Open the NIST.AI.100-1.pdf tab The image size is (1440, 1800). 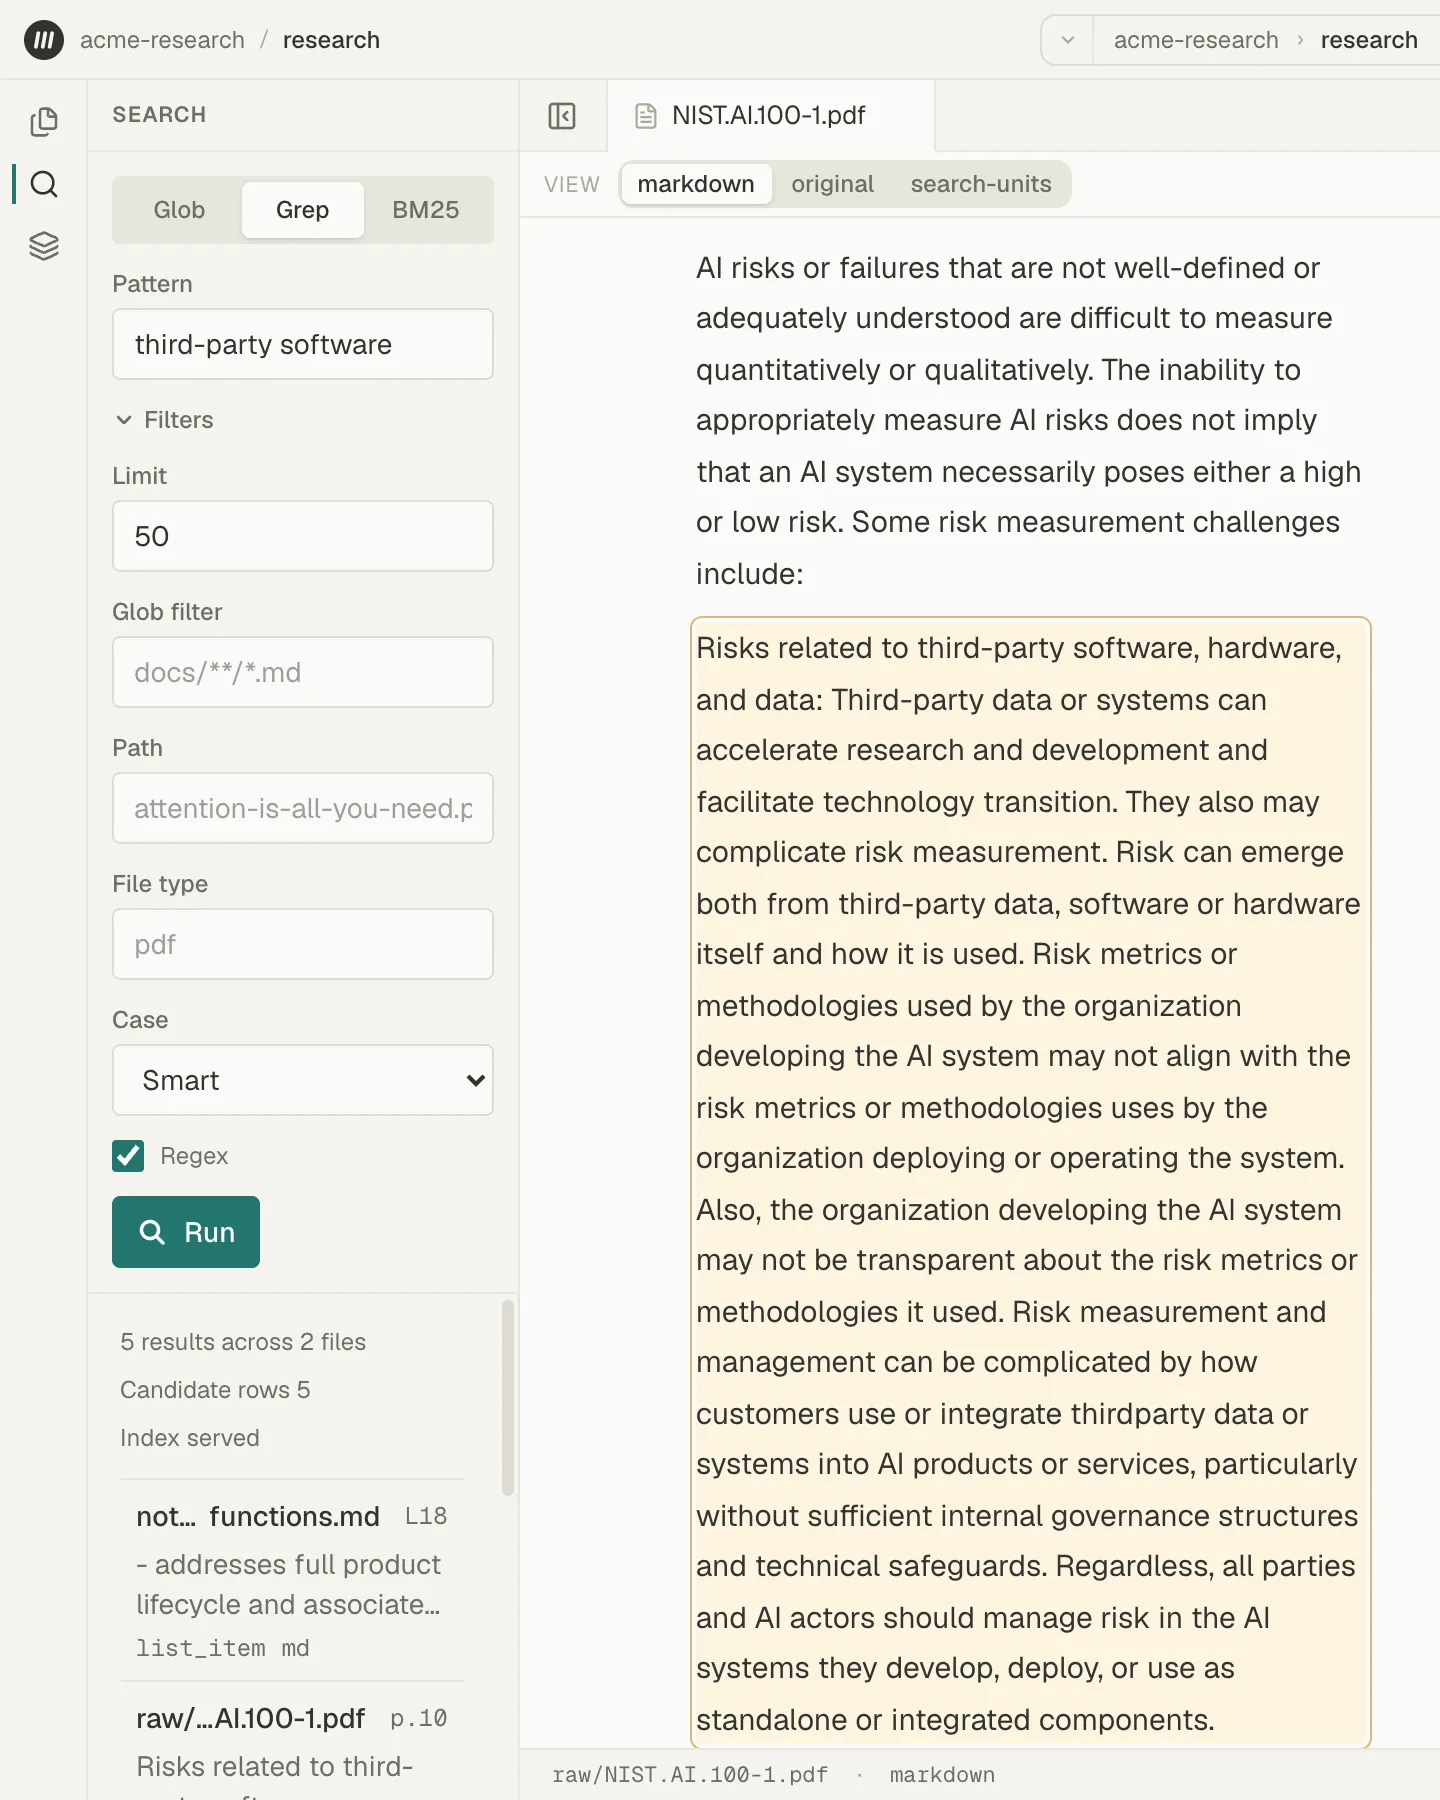coord(770,116)
